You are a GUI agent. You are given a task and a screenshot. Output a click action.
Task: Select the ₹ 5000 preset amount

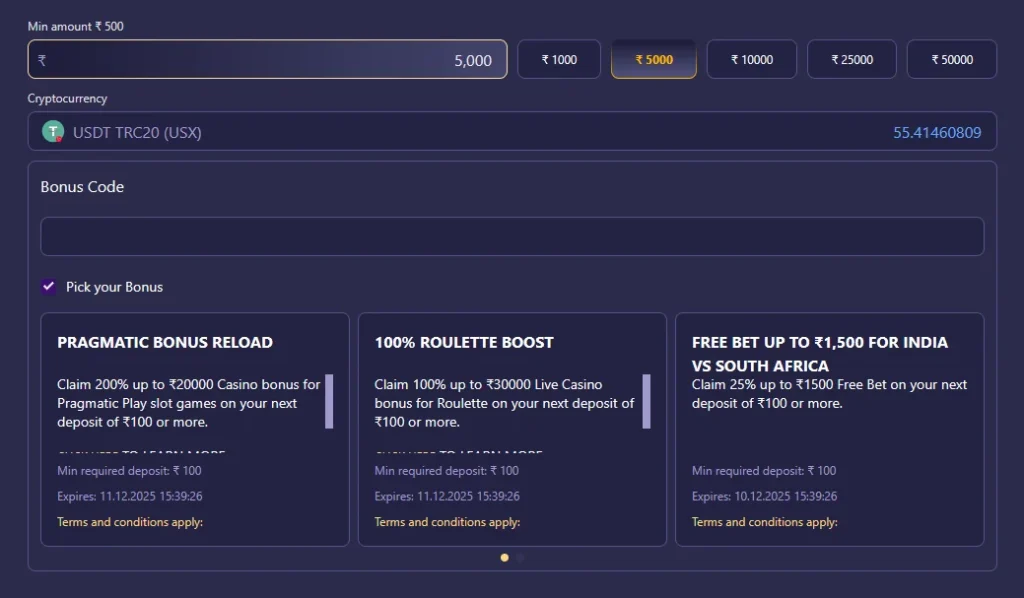click(654, 60)
